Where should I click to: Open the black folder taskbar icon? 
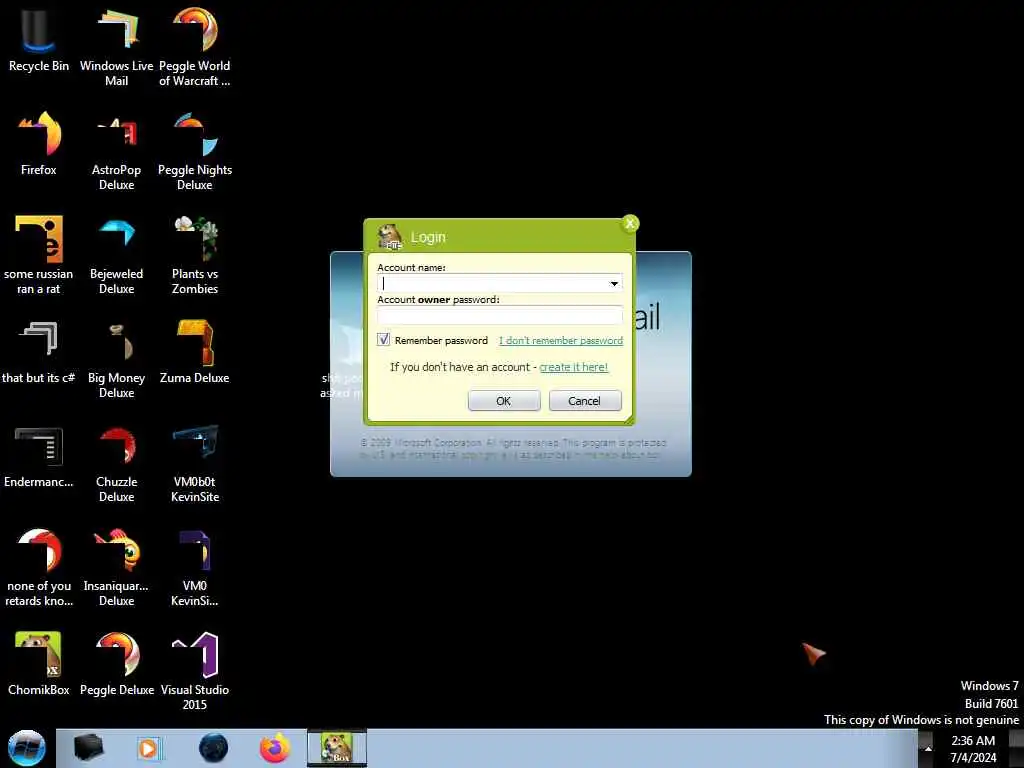(x=89, y=748)
